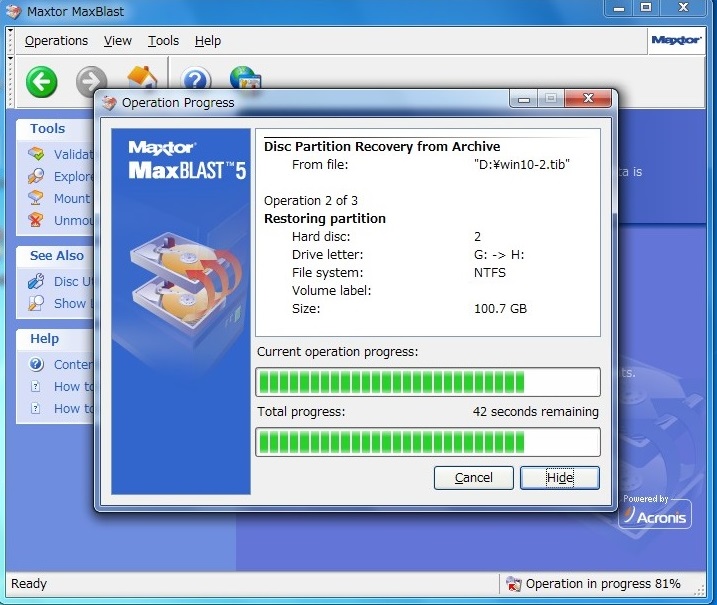
Task: Maximize the Maxtor MaxBlast main window
Action: pyautogui.click(x=646, y=8)
